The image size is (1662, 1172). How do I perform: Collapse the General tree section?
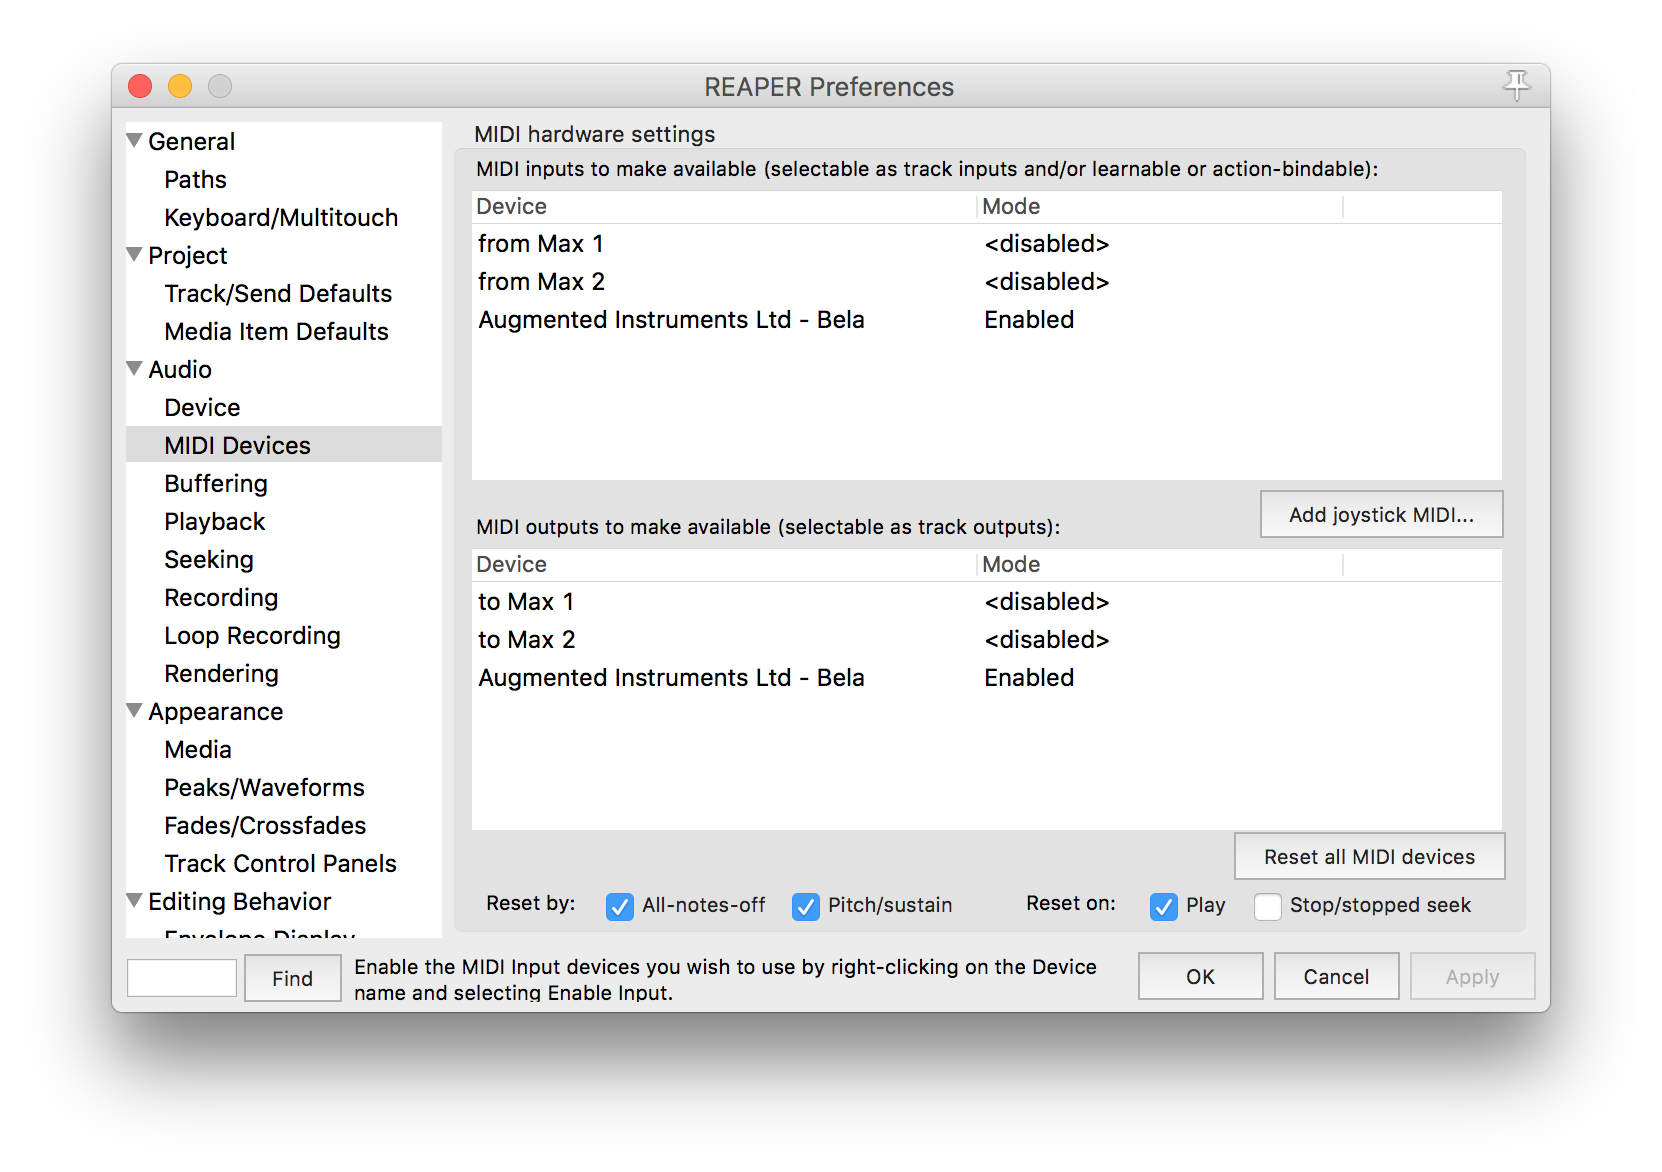tap(135, 141)
